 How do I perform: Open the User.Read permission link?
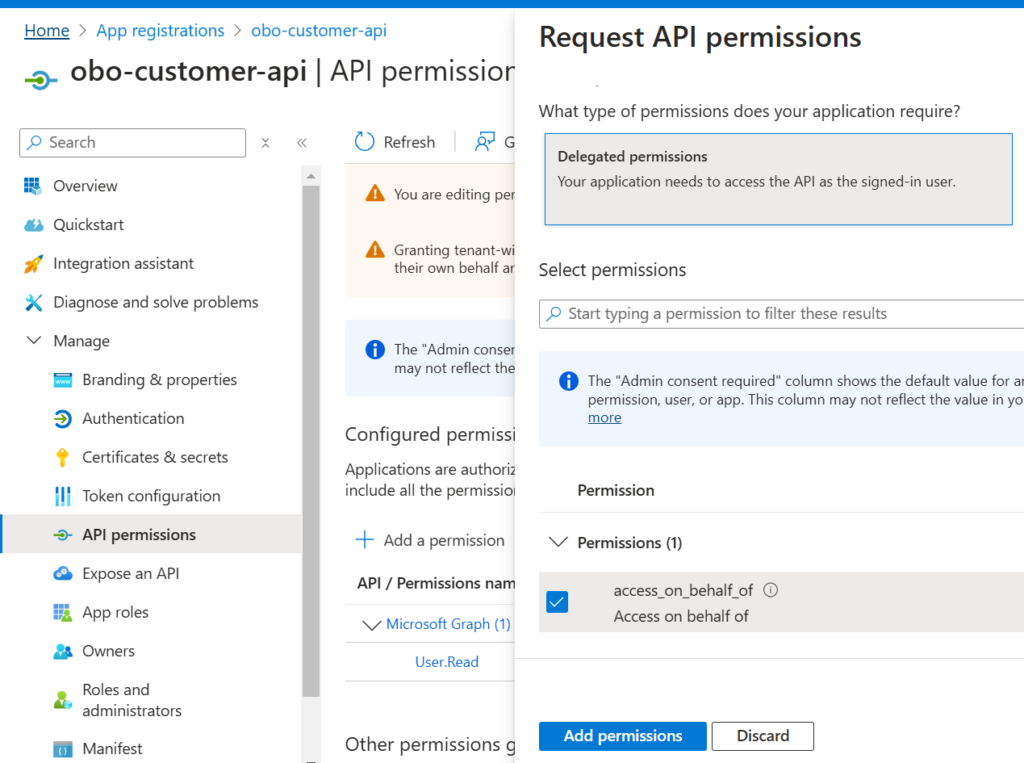(447, 662)
